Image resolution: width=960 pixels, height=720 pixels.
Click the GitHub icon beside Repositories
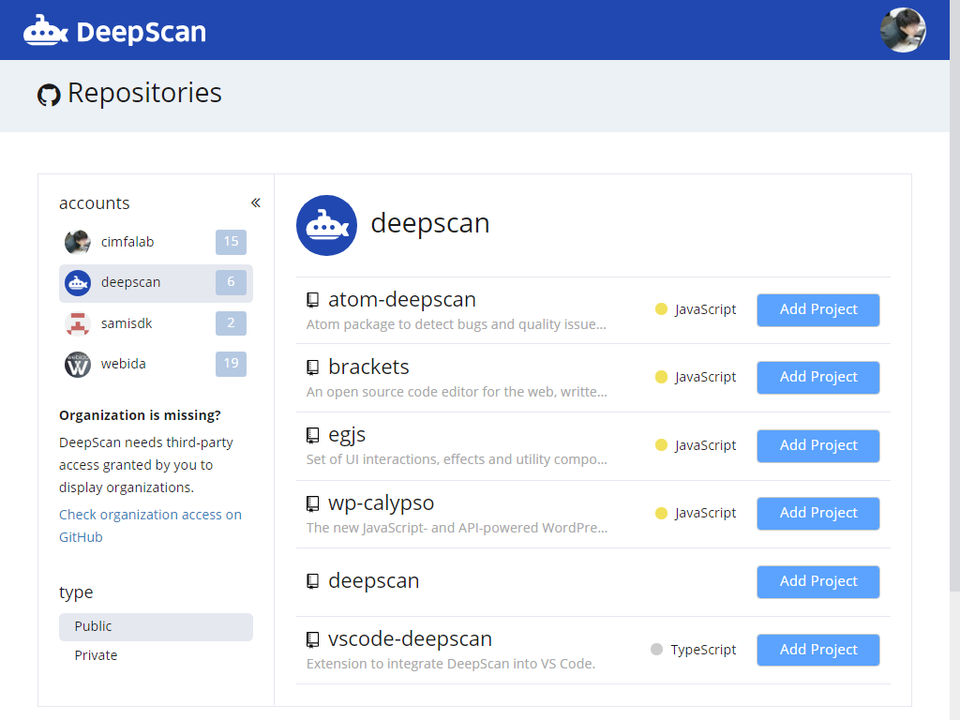pyautogui.click(x=49, y=95)
